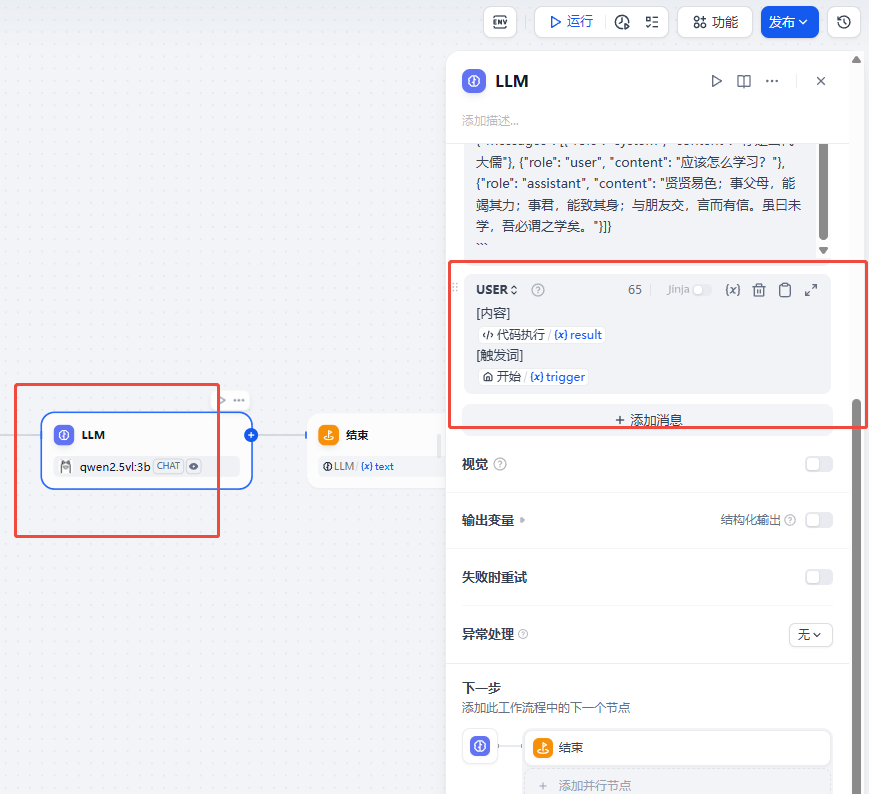Run LLM node via canvas play icon

222,400
